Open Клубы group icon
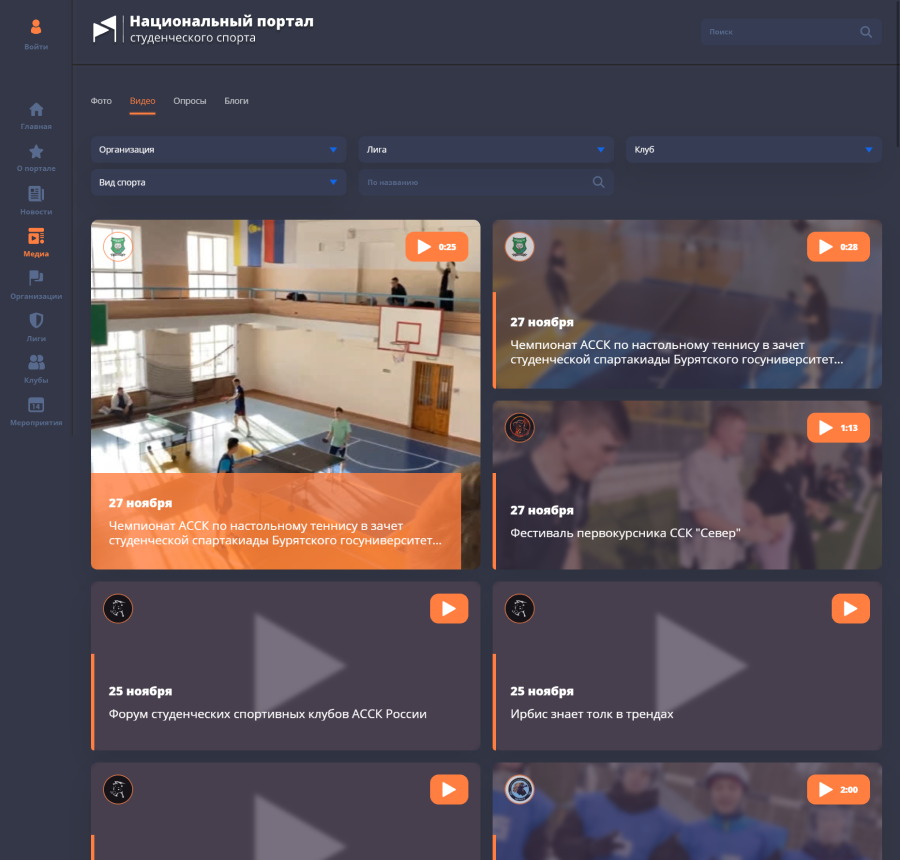900x860 pixels. point(36,363)
